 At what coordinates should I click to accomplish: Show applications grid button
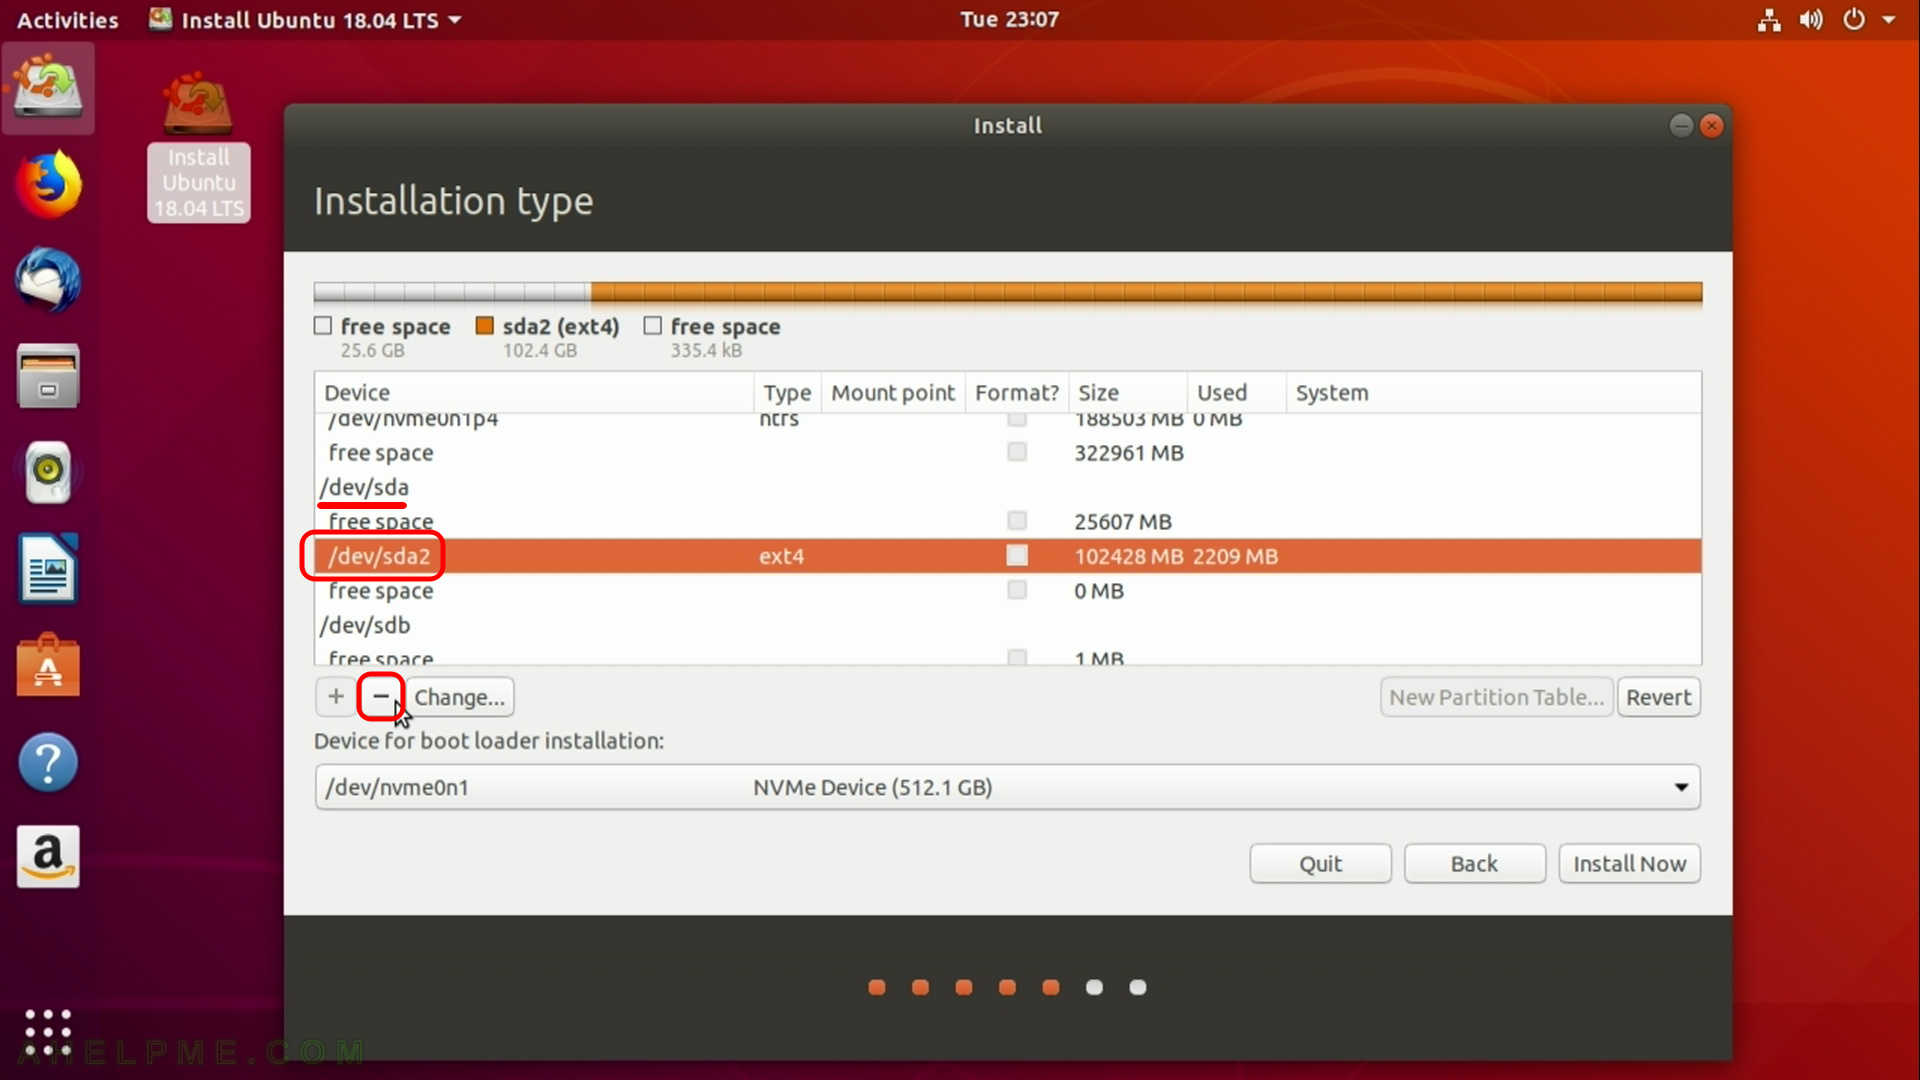[x=48, y=1032]
